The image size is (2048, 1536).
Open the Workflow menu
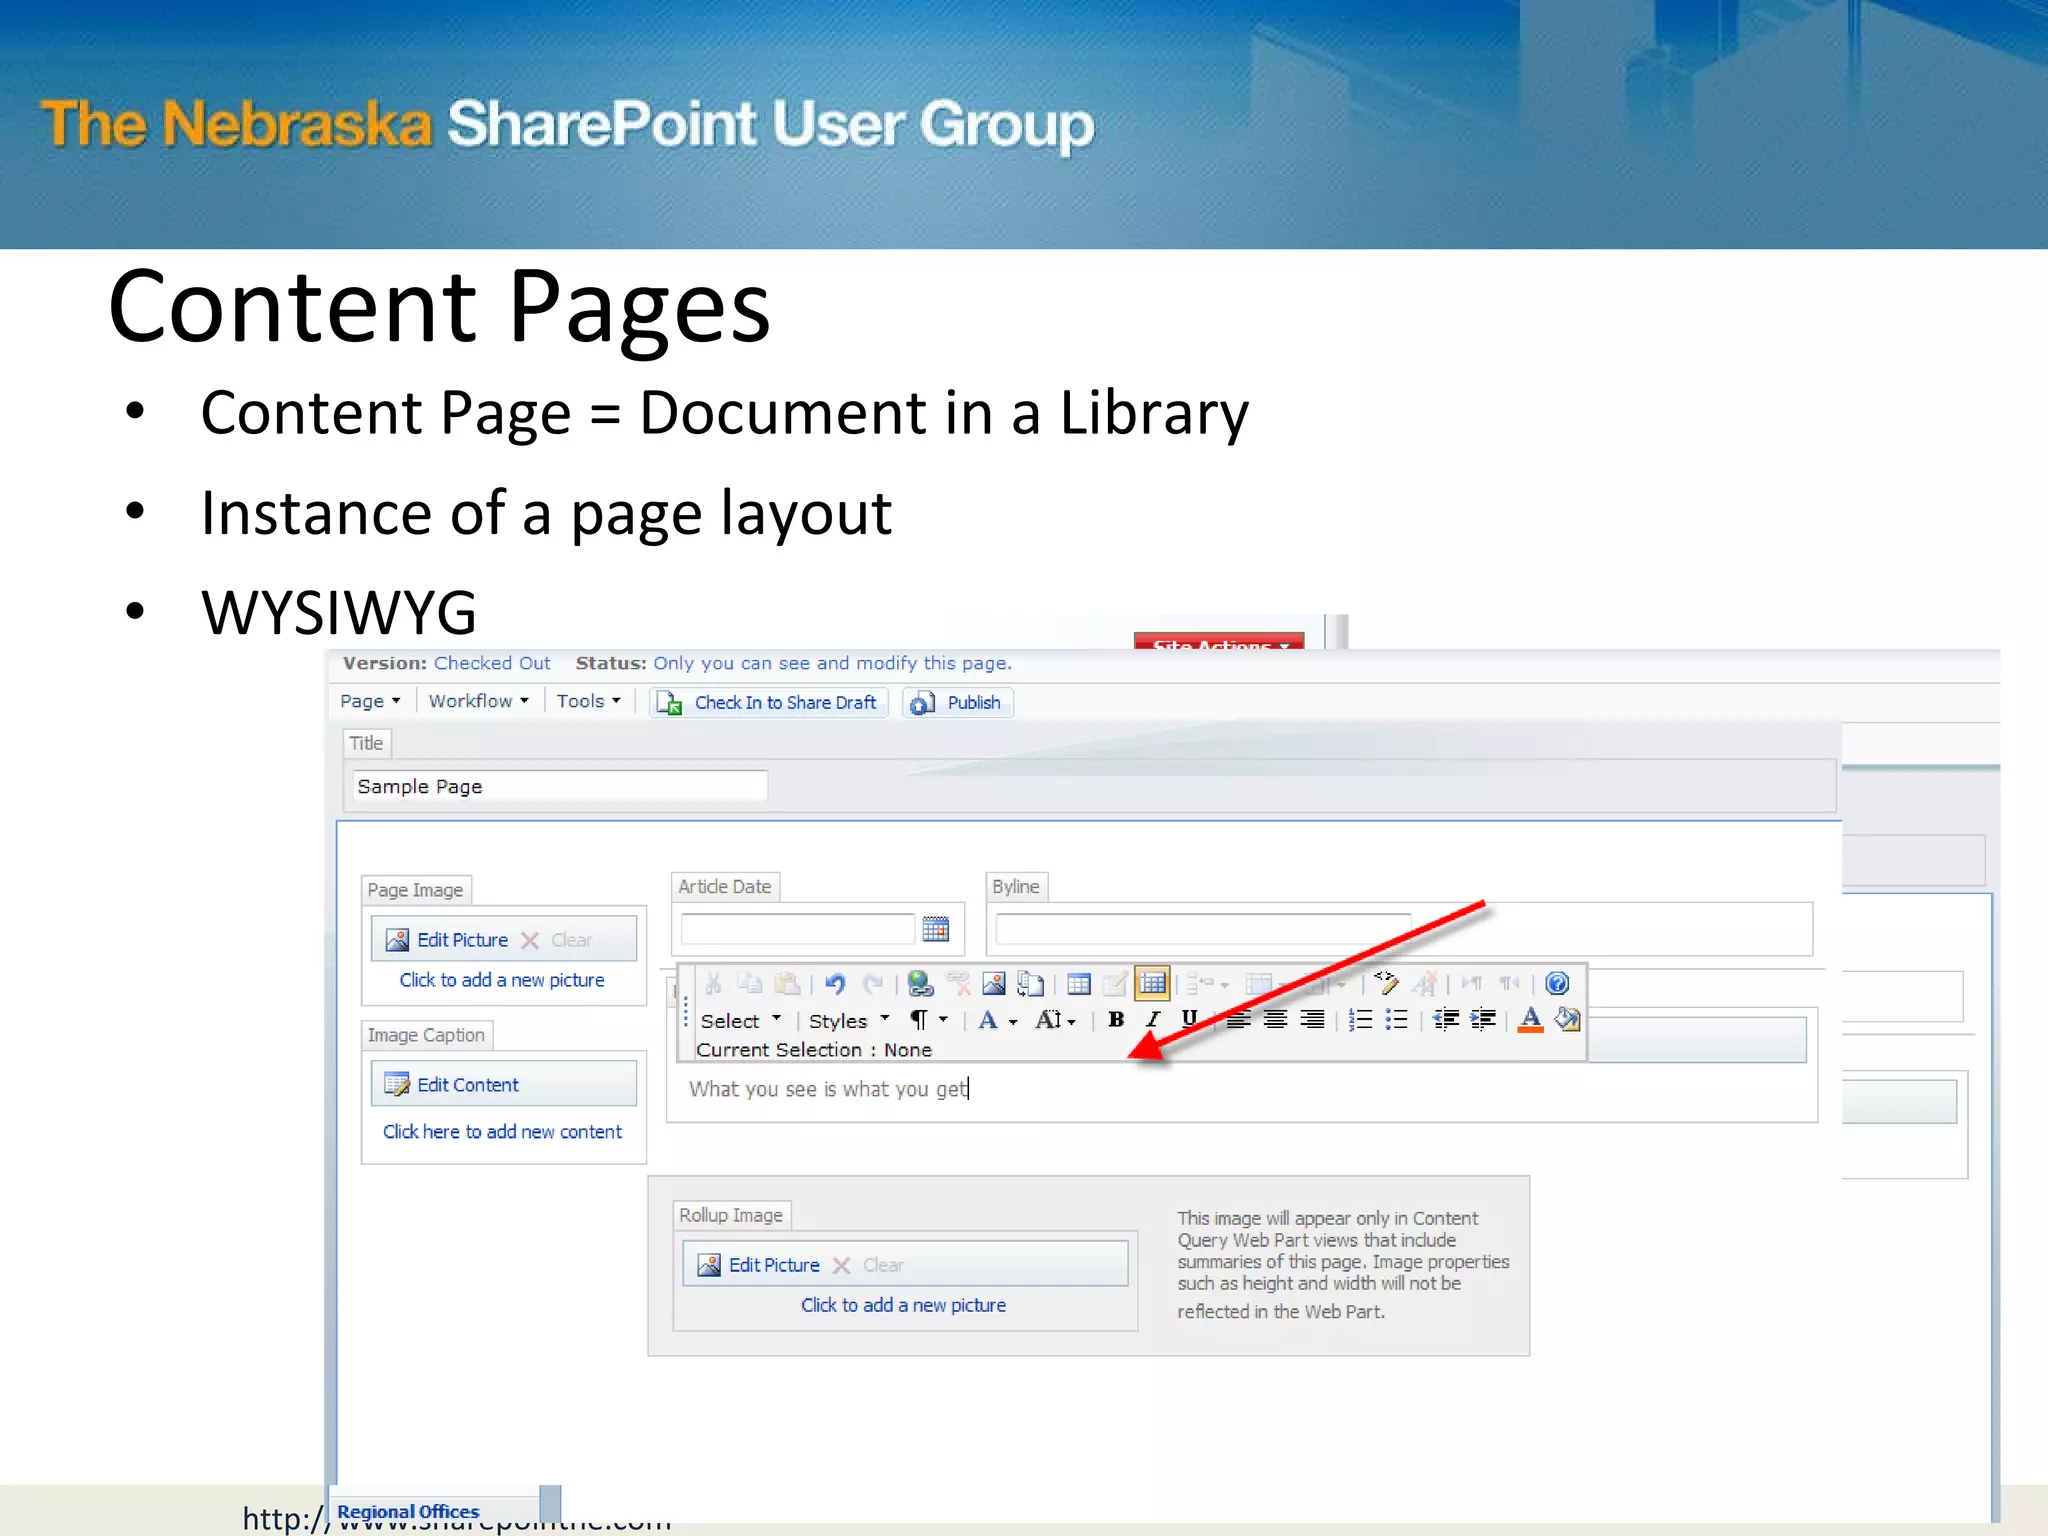tap(479, 701)
